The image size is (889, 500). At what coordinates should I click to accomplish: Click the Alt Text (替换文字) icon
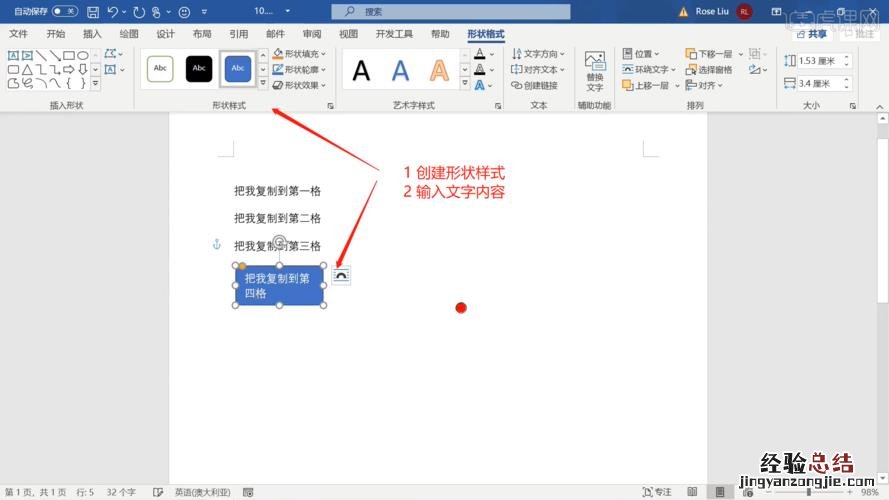594,70
